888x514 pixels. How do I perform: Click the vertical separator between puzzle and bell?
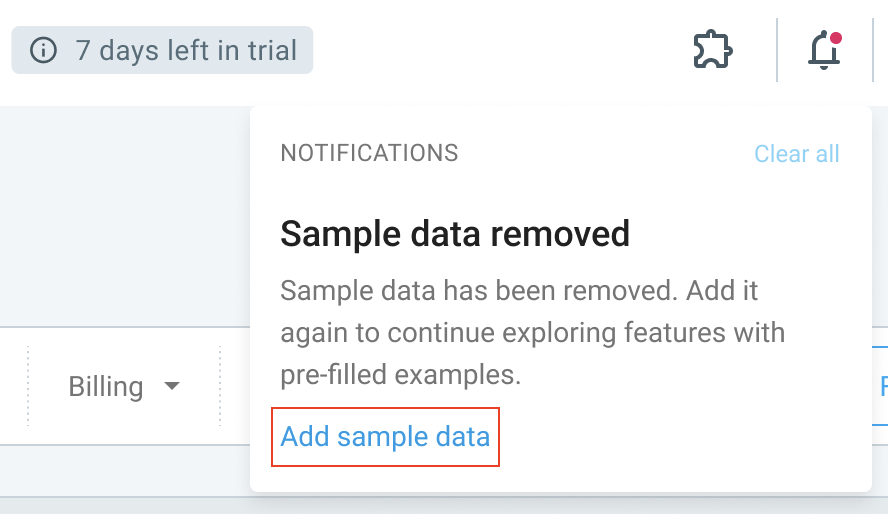[777, 50]
